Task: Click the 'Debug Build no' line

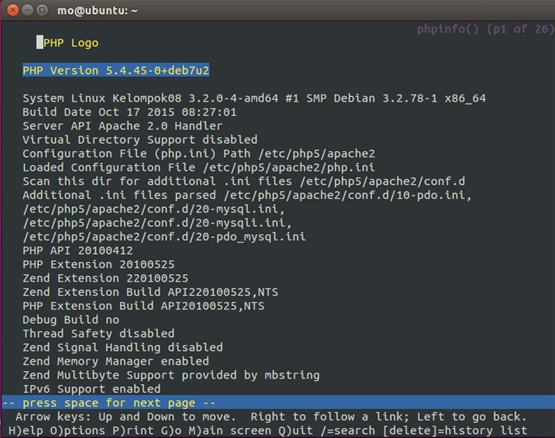Action: [71, 319]
